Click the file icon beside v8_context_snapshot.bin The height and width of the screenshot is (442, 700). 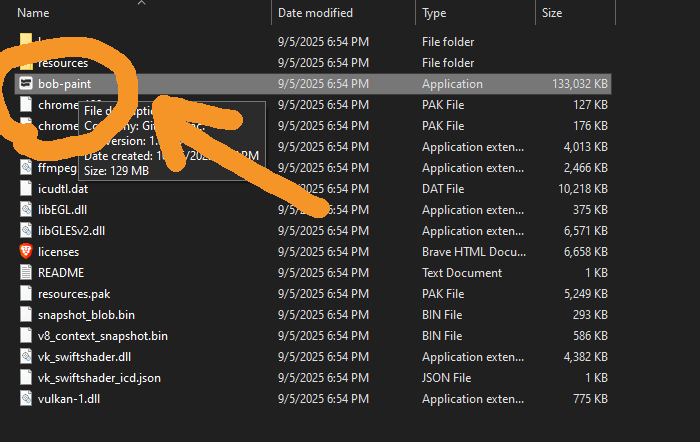[26, 335]
